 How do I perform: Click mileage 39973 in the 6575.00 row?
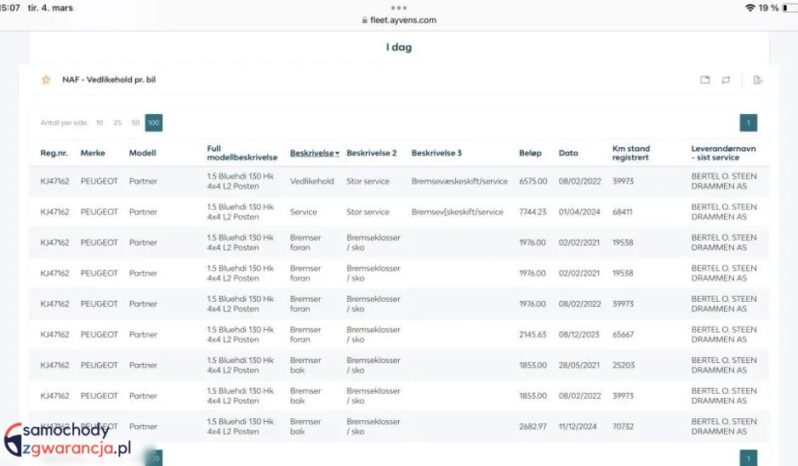pyautogui.click(x=623, y=181)
